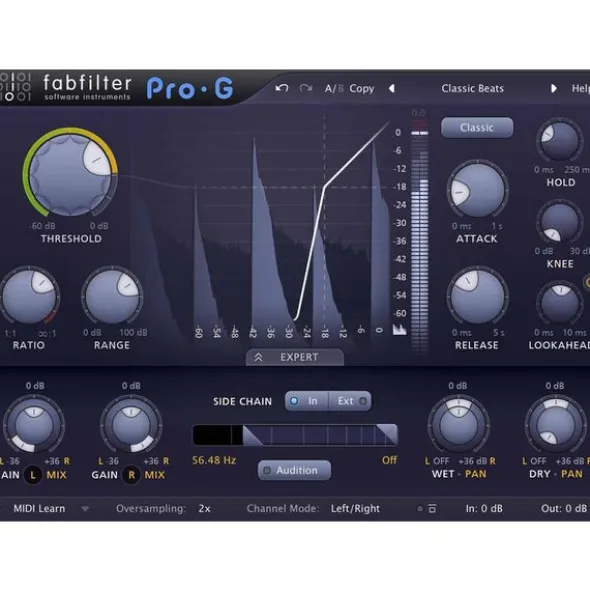
Task: Click the resize interface icon in bottom bar
Action: pyautogui.click(x=432, y=508)
